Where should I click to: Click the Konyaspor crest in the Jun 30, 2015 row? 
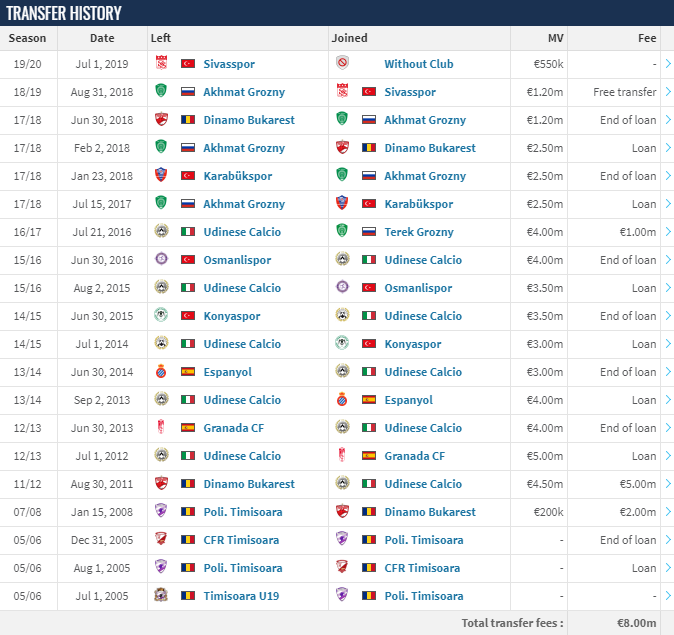[x=161, y=315]
